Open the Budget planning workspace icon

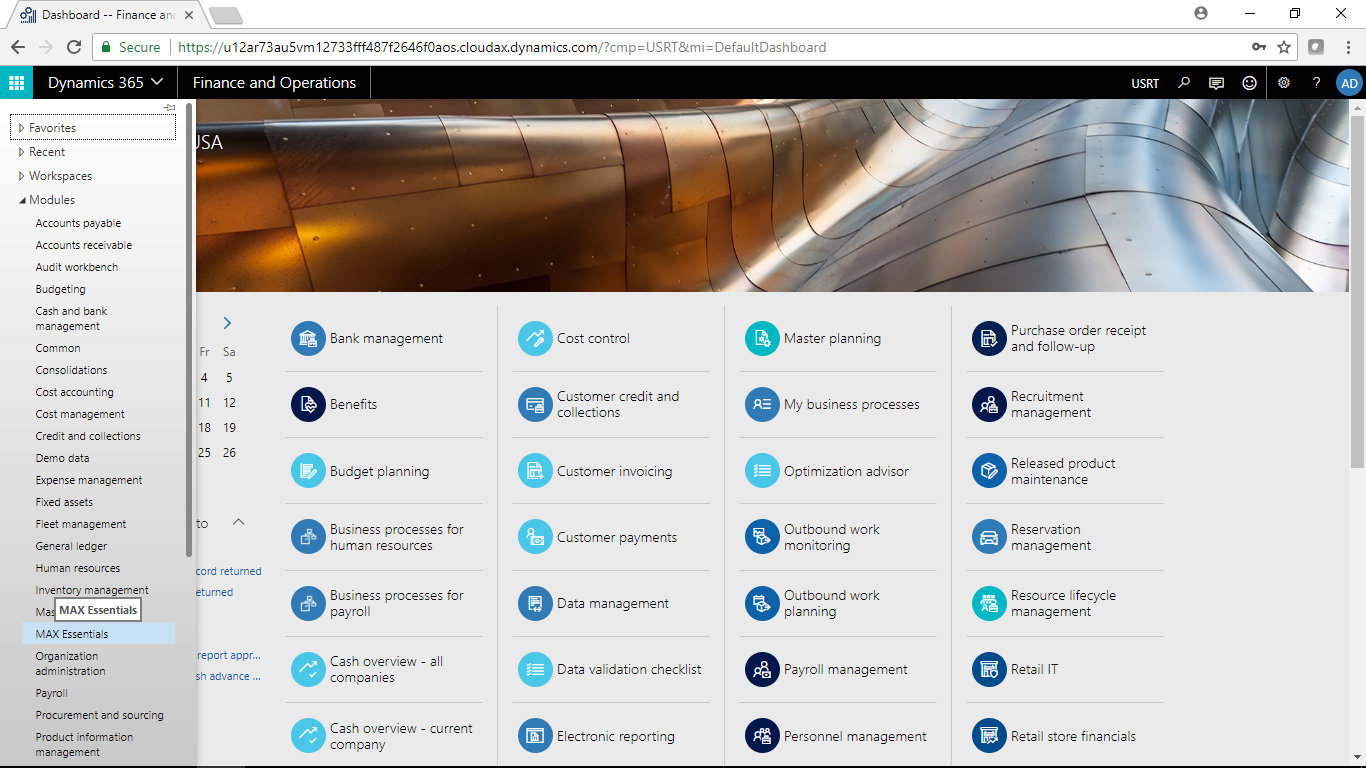pos(308,471)
